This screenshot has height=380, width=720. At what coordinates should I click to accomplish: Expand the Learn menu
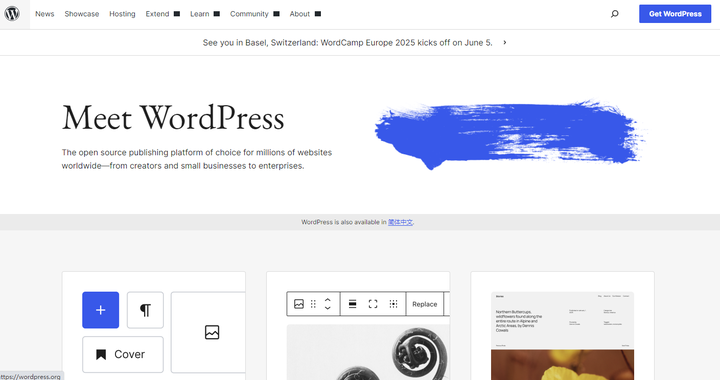pos(205,14)
